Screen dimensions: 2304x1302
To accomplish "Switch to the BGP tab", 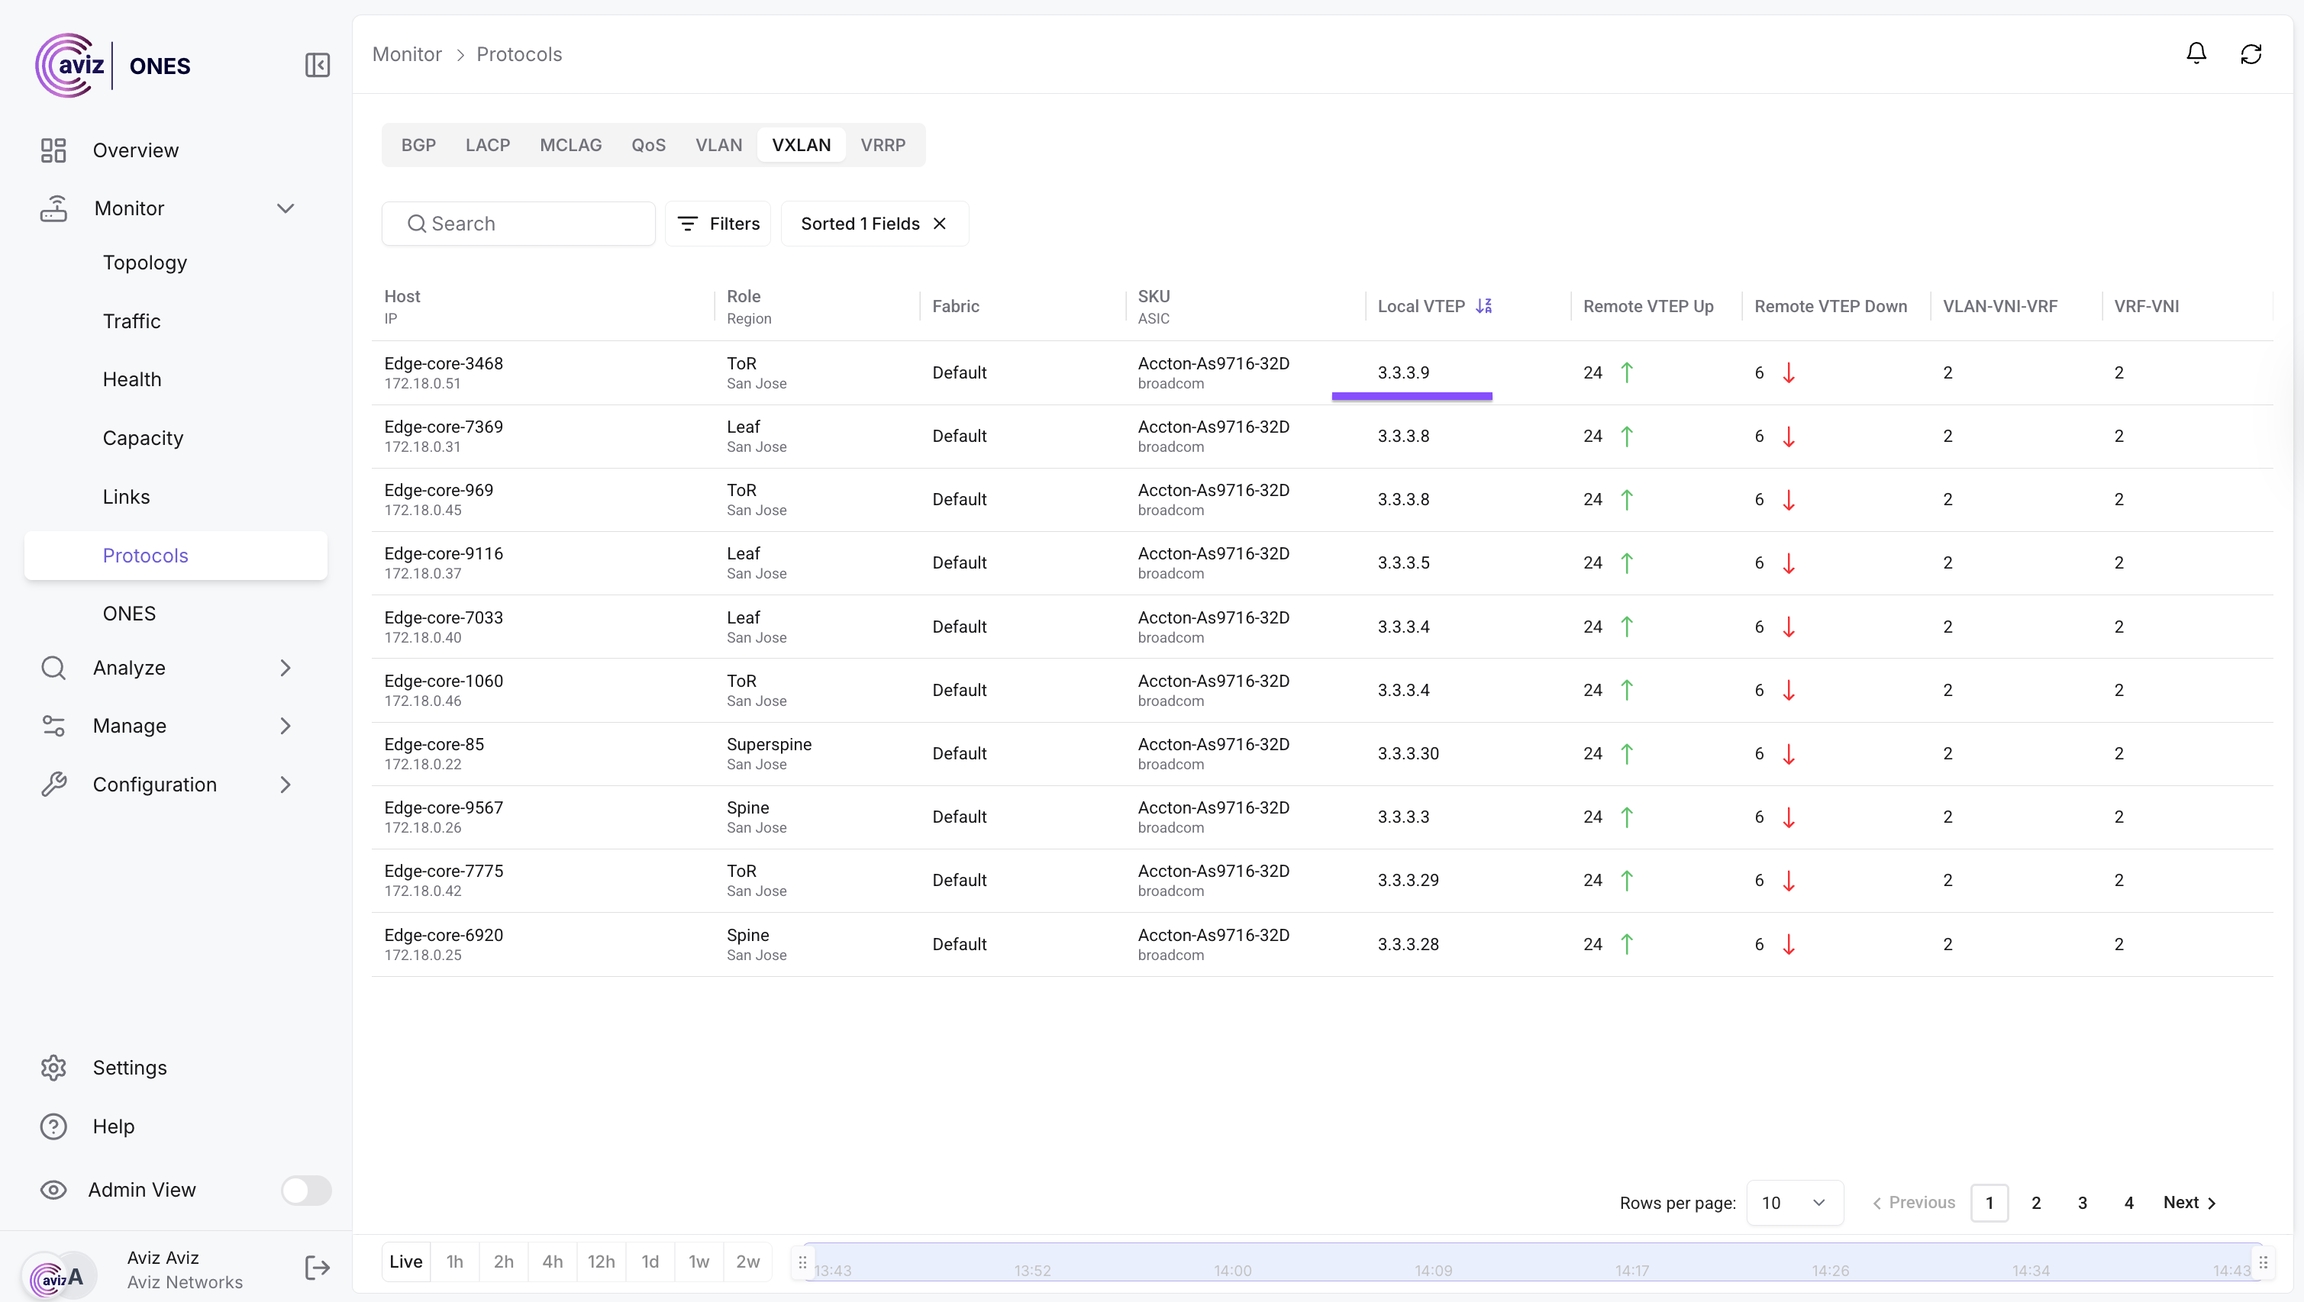I will click(x=418, y=145).
